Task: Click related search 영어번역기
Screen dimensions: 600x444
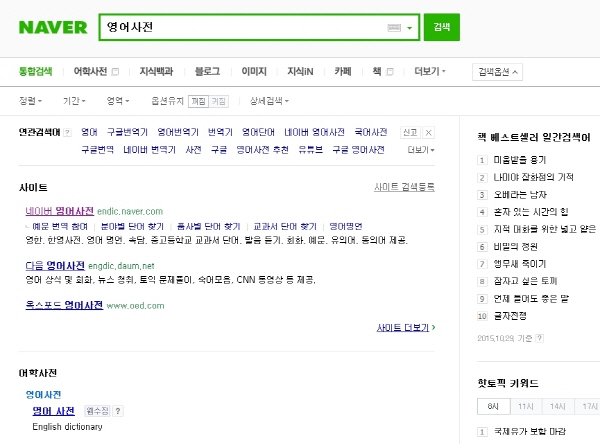Action: coord(178,132)
